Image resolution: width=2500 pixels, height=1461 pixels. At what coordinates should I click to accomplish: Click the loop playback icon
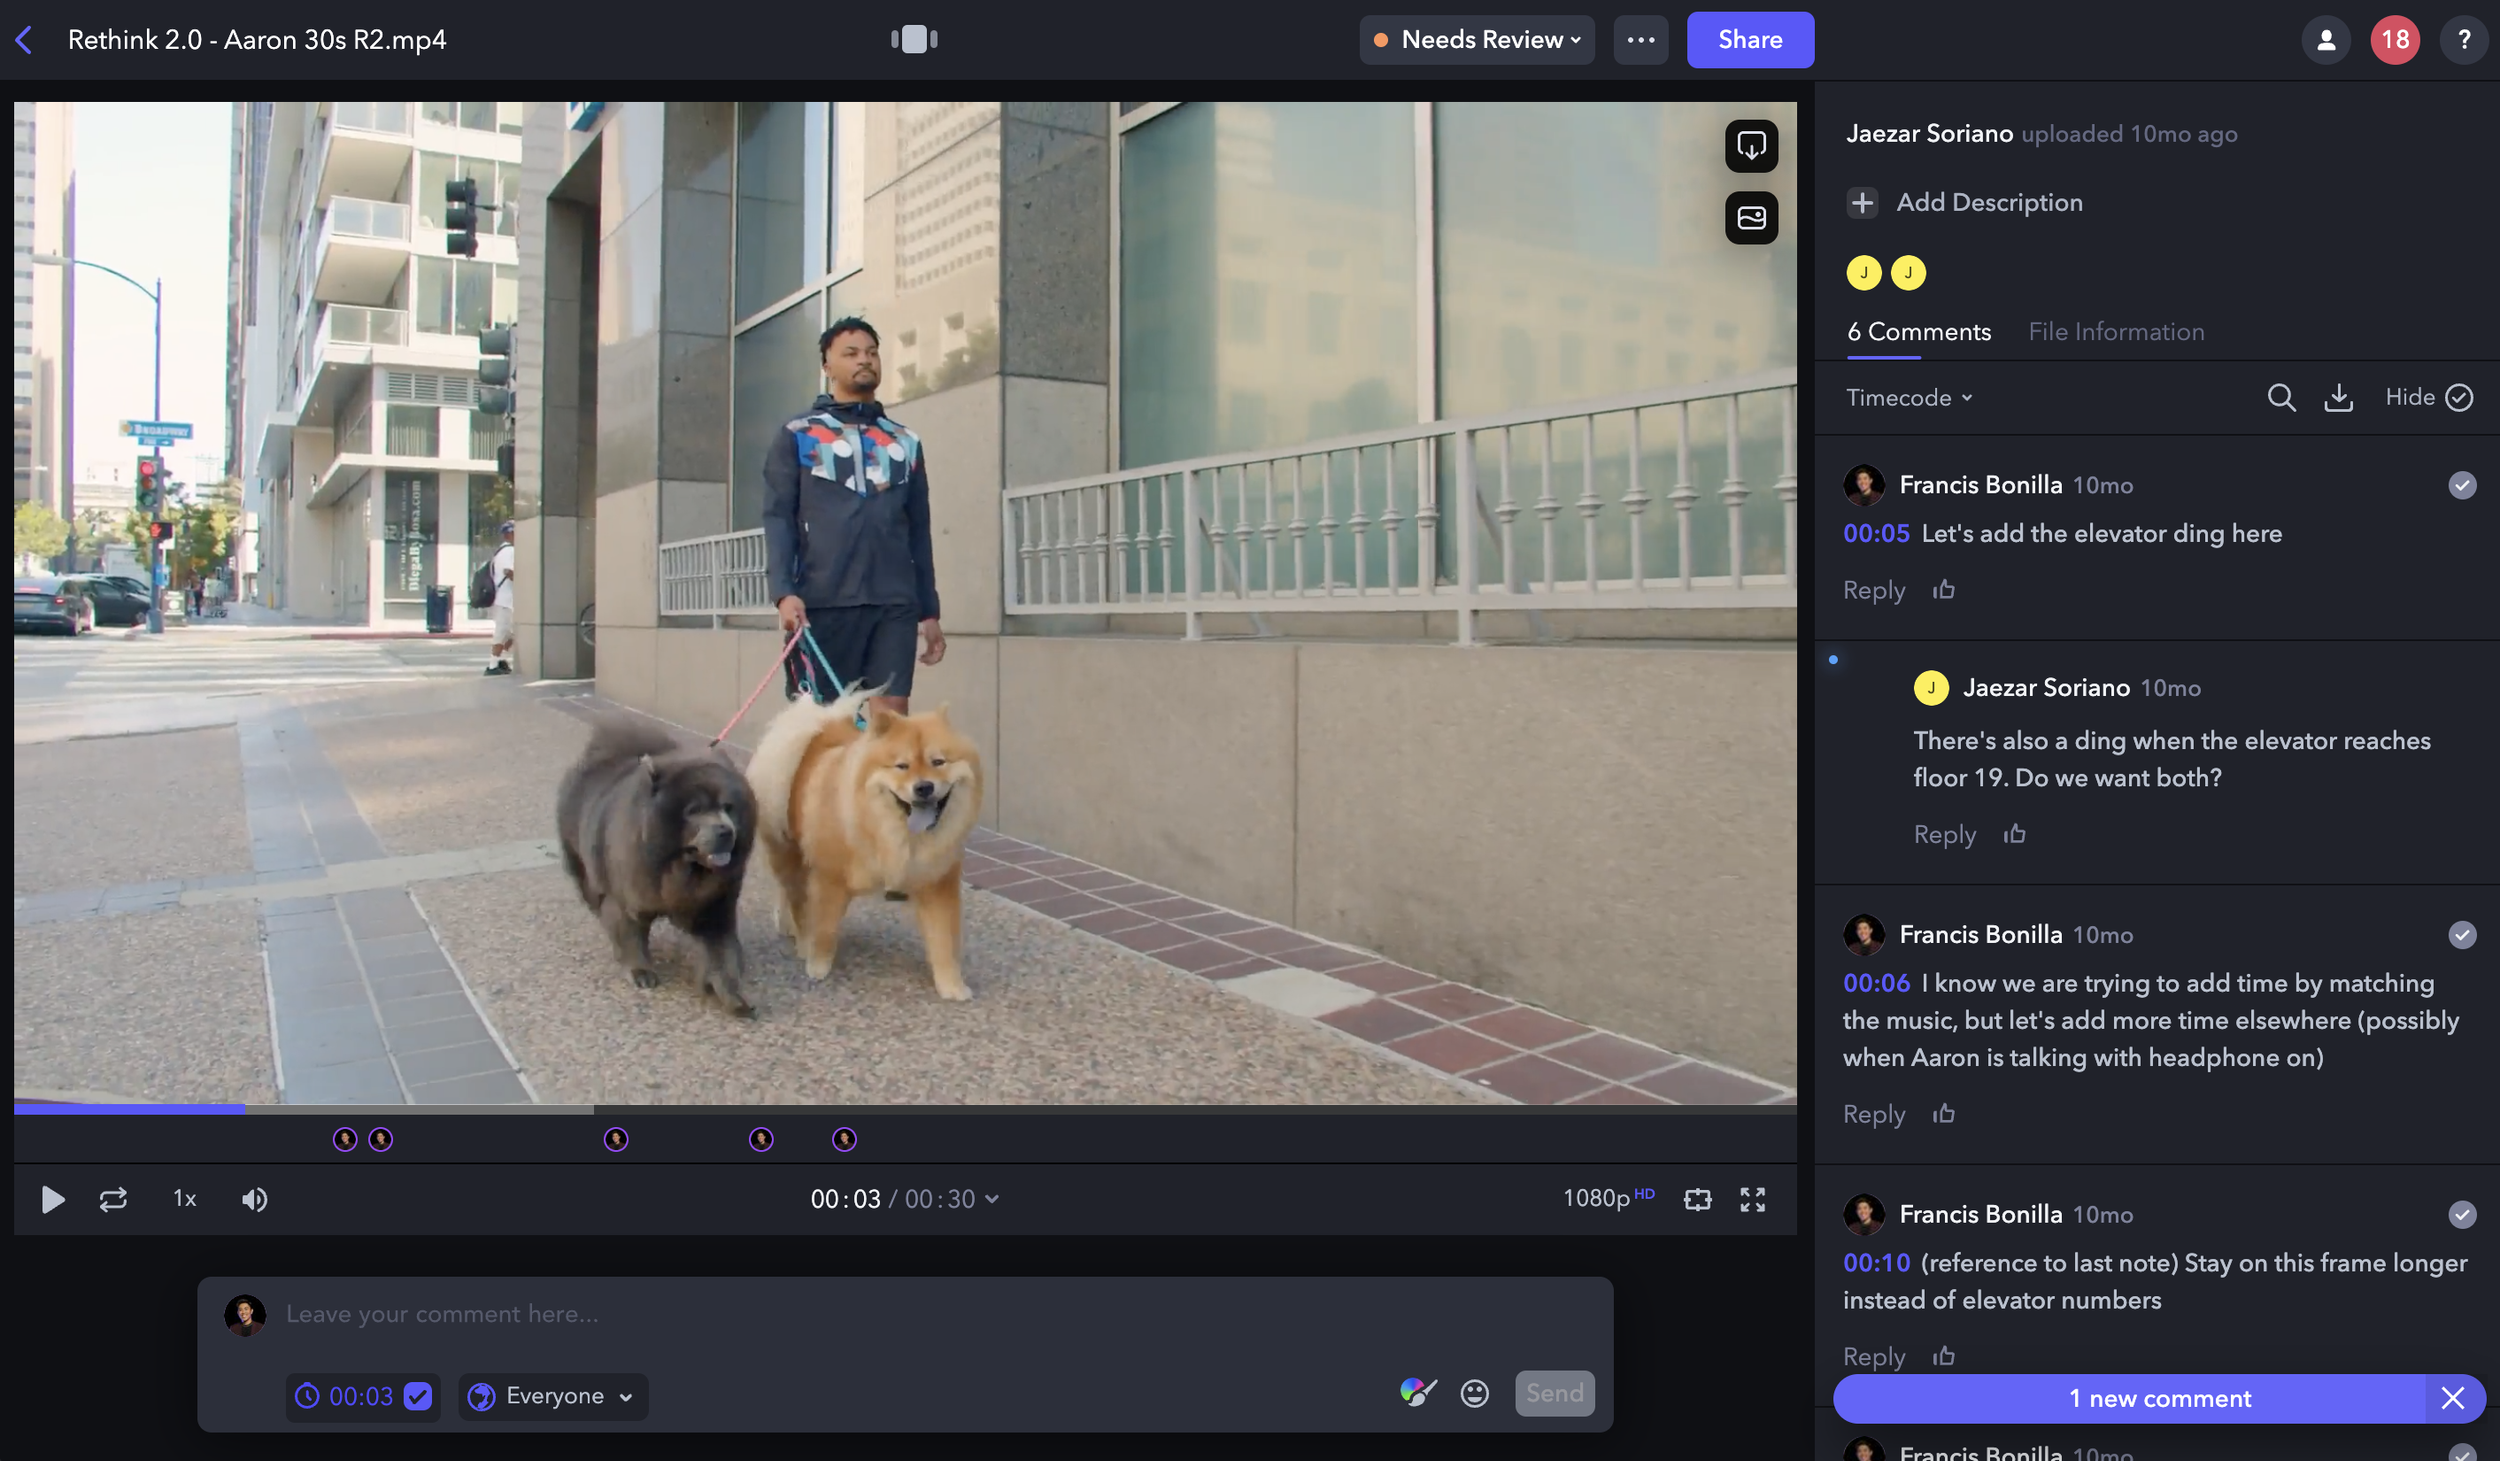coord(113,1199)
